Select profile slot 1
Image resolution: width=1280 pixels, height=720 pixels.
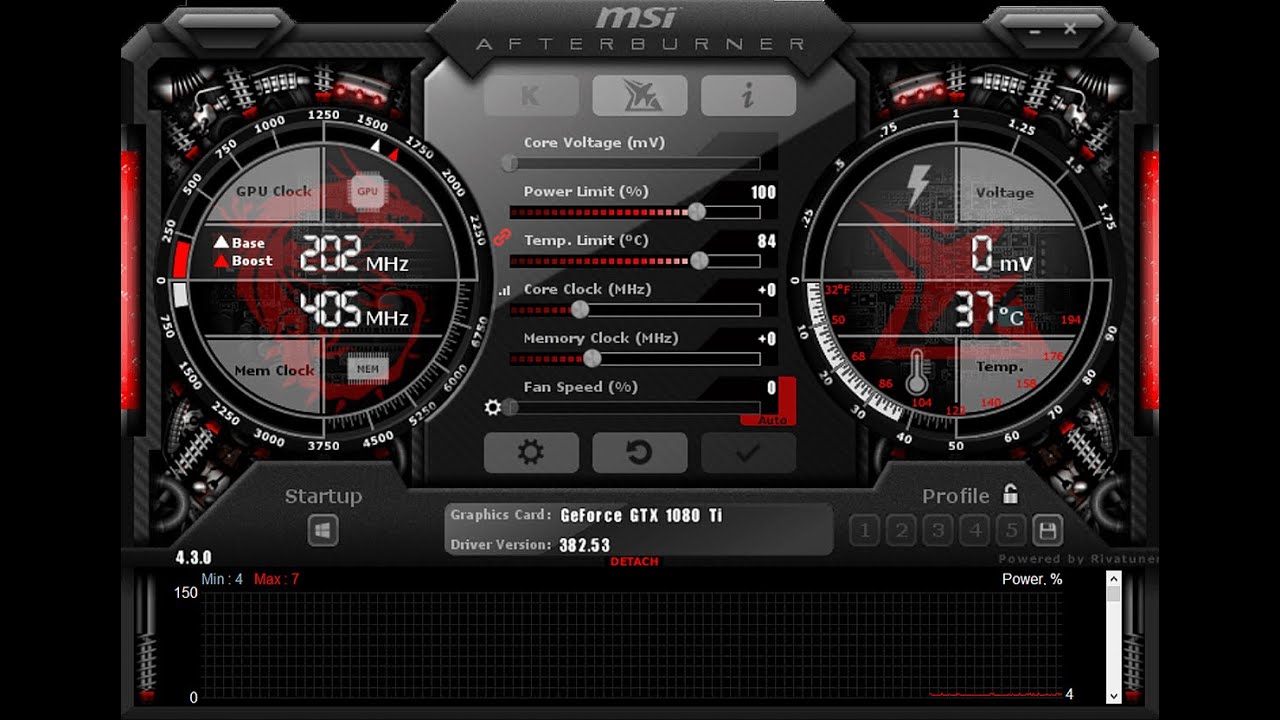864,530
